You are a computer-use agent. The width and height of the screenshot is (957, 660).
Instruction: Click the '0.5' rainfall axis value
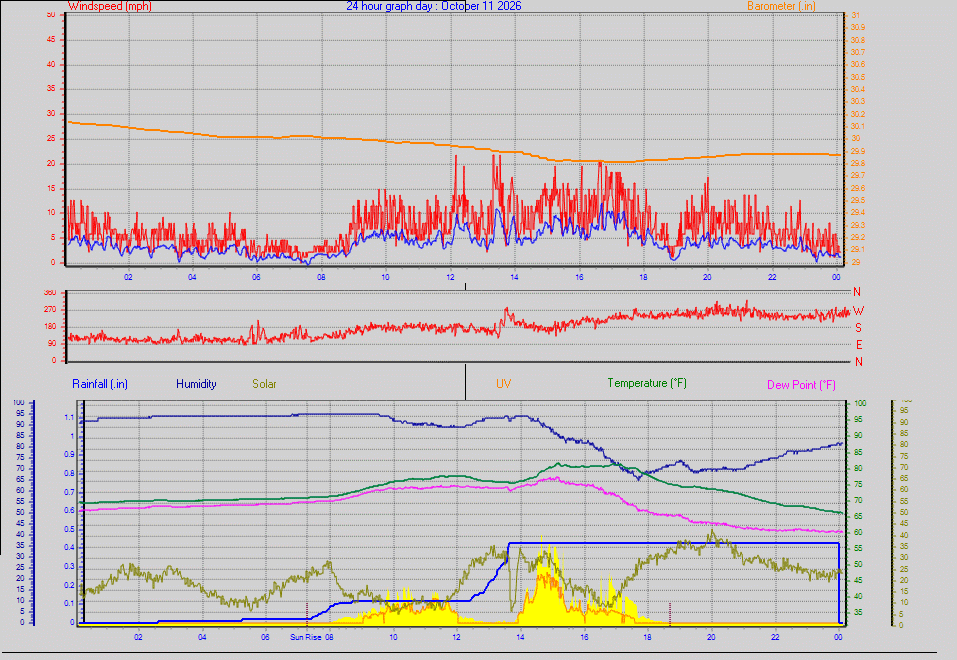pyautogui.click(x=70, y=529)
